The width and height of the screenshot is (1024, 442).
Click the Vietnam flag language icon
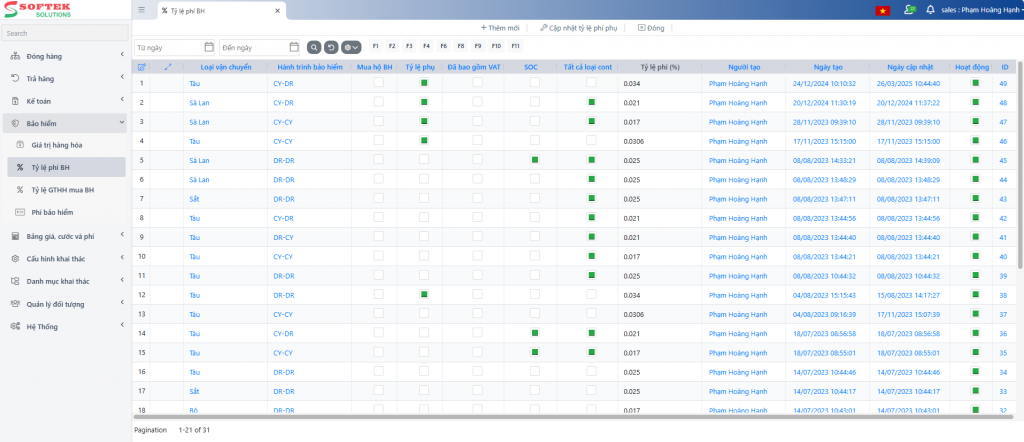(883, 9)
